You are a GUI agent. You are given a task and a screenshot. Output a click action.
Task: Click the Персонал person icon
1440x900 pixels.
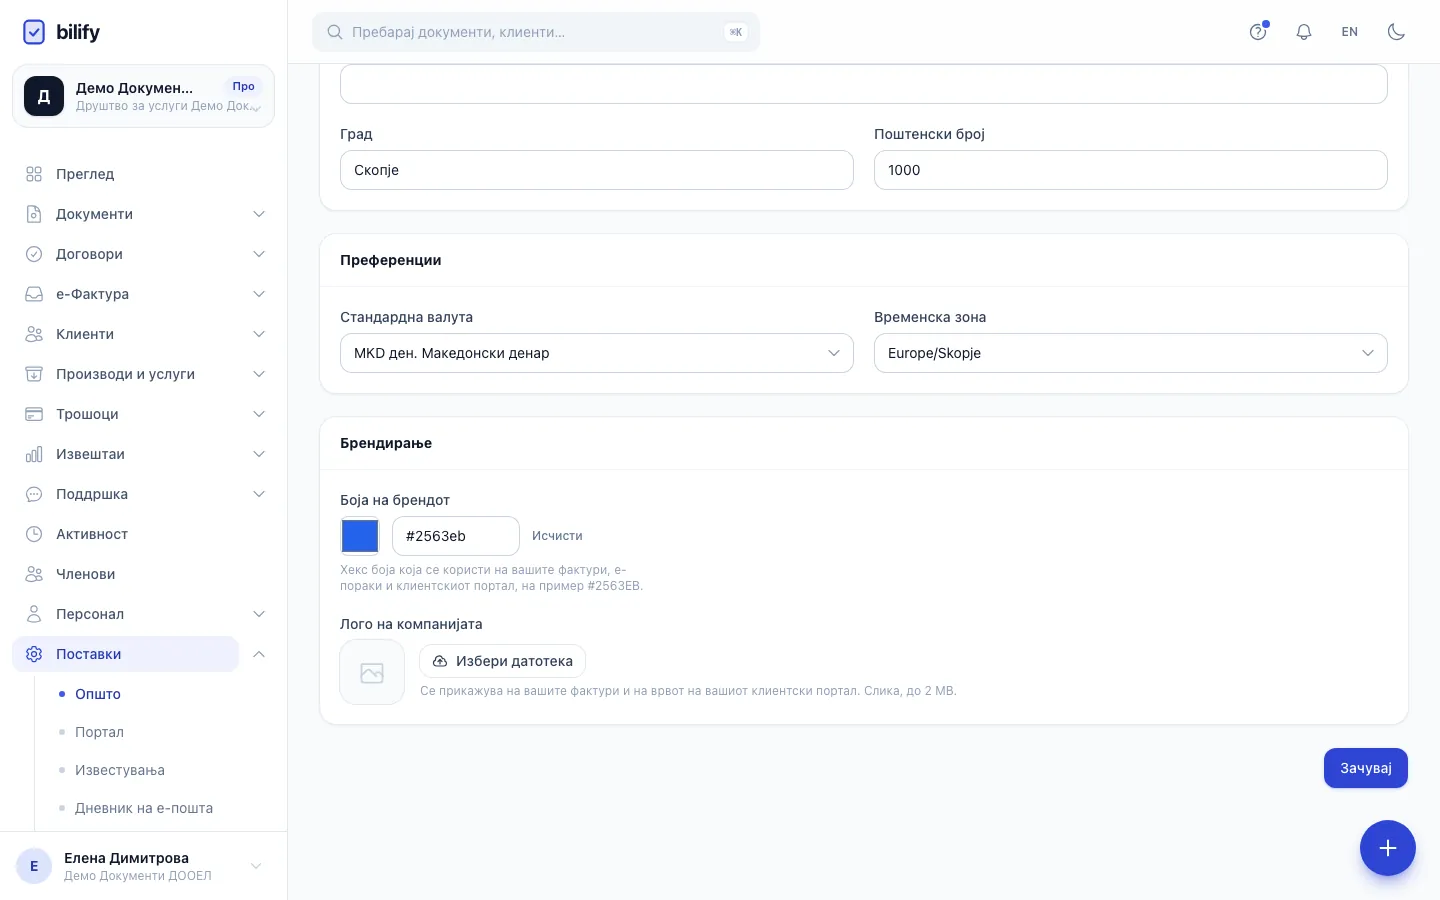34,614
